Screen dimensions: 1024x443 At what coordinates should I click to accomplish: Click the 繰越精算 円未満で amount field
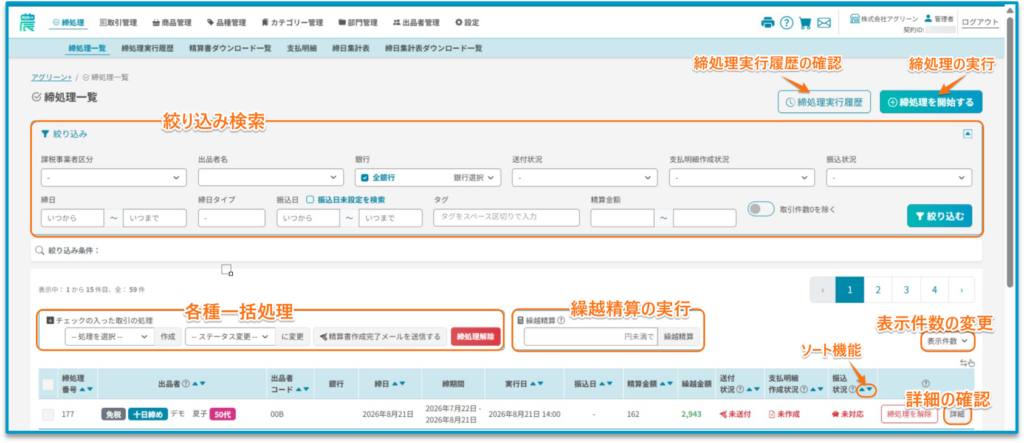pyautogui.click(x=590, y=337)
